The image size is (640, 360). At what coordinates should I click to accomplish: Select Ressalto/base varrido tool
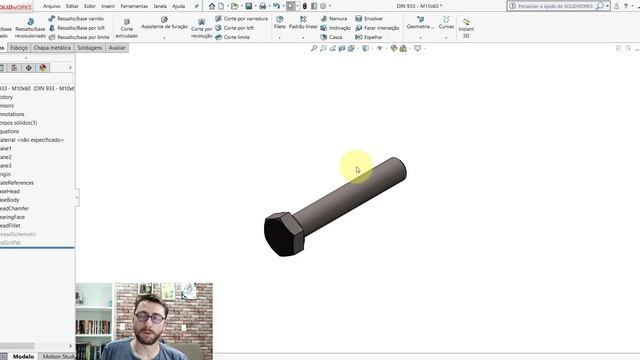point(76,19)
